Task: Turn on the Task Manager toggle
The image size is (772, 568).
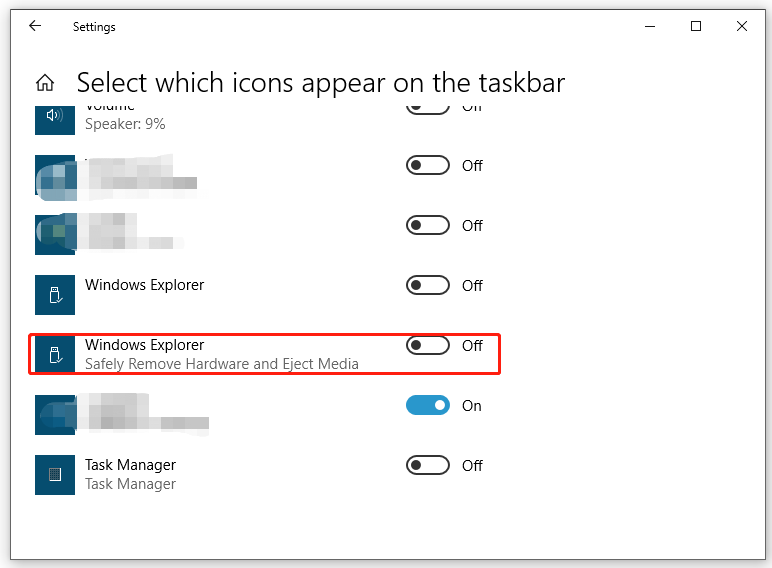Action: coord(427,465)
